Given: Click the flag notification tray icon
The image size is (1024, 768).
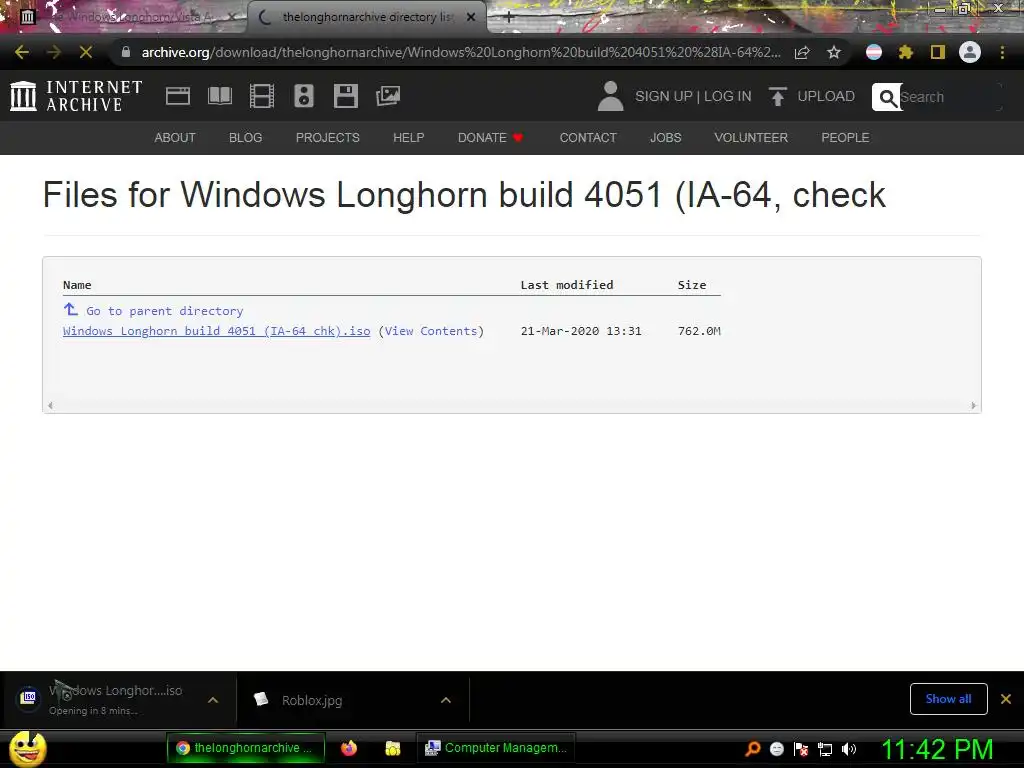Looking at the screenshot, I should [801, 749].
